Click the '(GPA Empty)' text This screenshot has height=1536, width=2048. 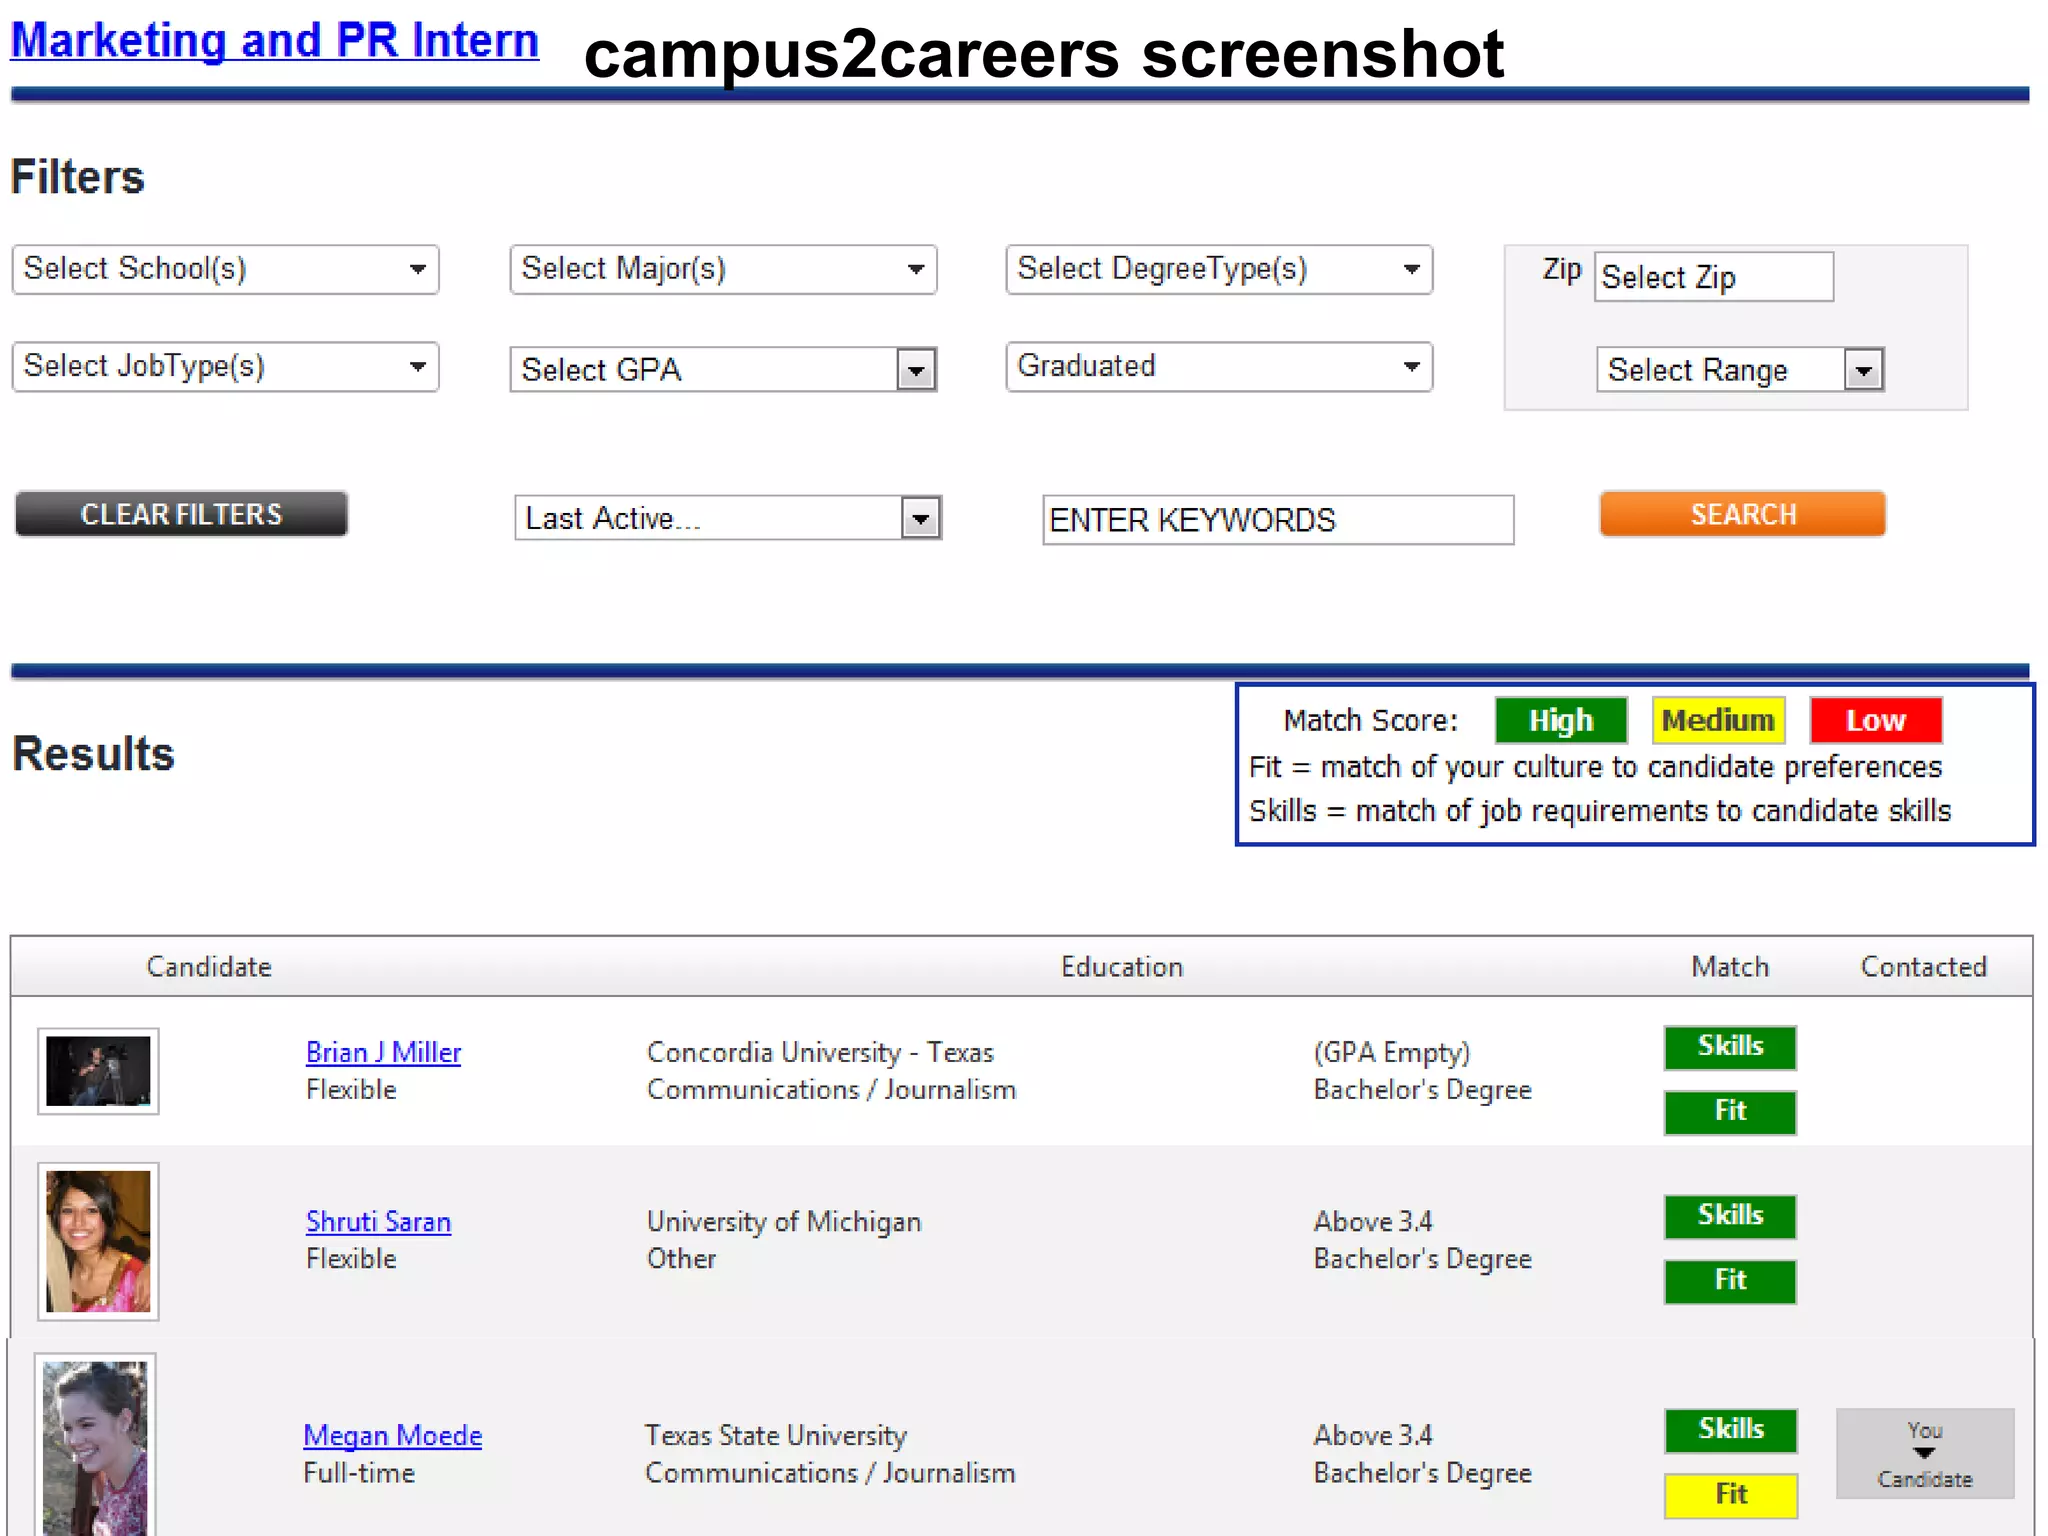[1392, 1052]
